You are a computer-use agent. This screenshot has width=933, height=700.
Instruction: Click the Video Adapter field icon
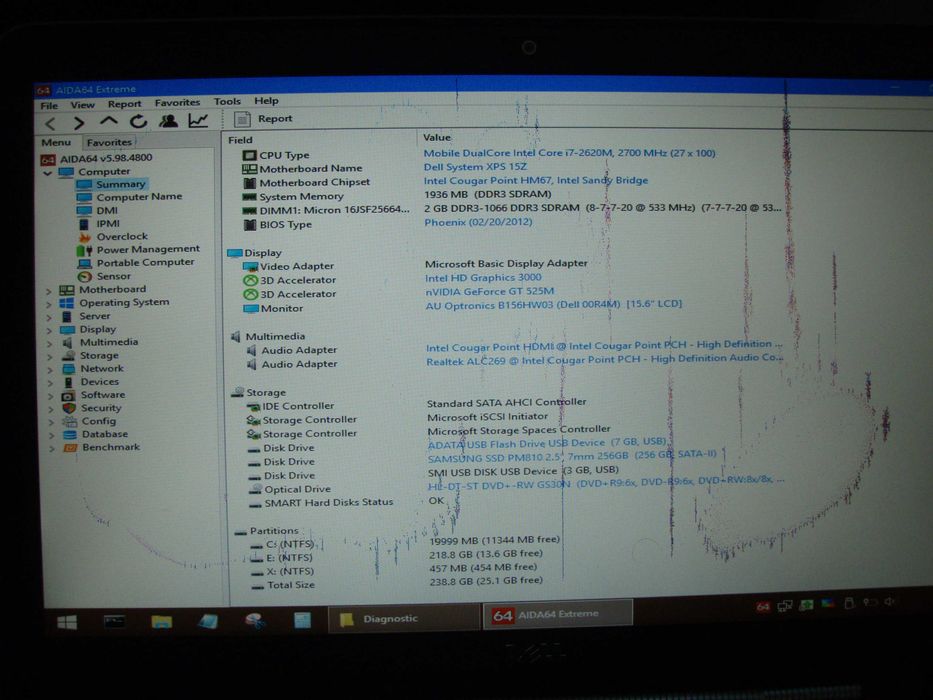click(250, 267)
